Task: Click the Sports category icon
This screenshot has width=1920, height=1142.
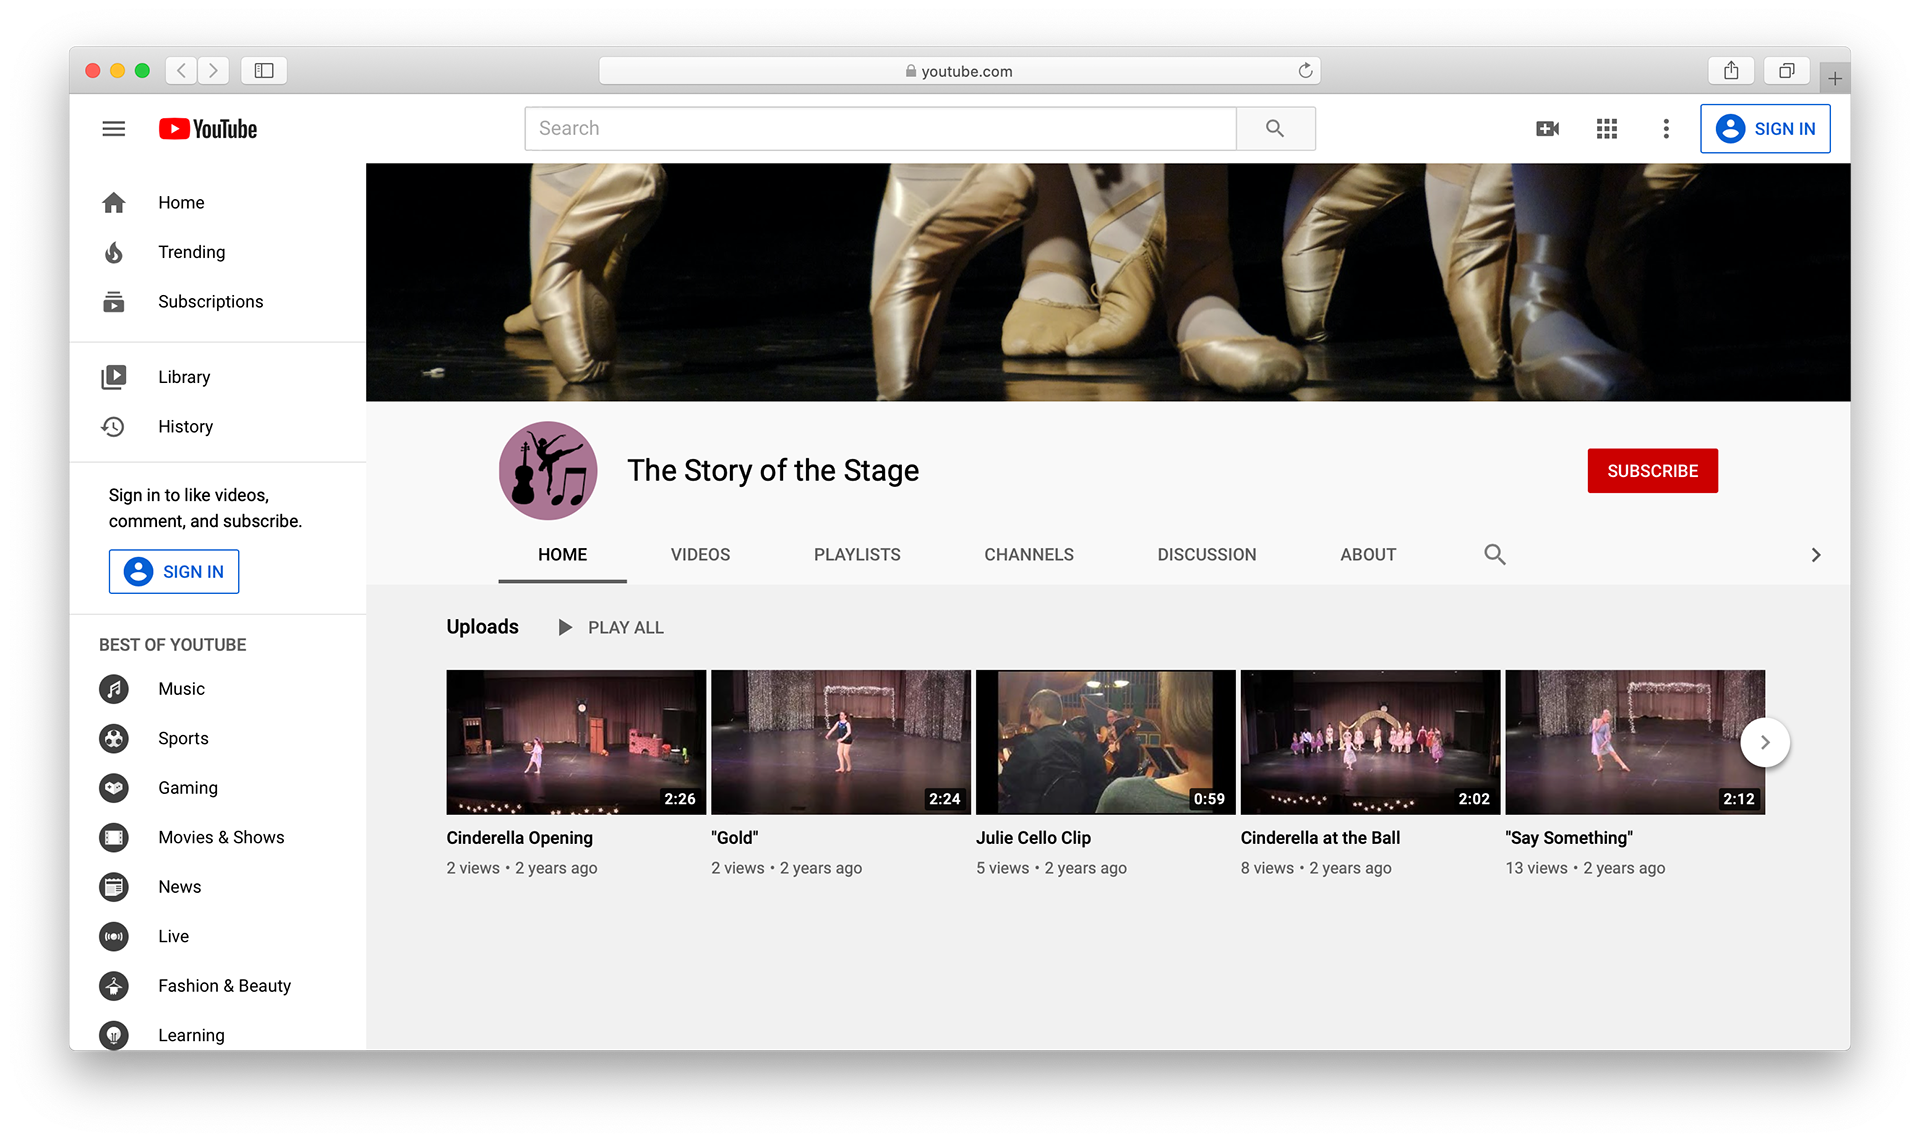Action: (x=114, y=738)
